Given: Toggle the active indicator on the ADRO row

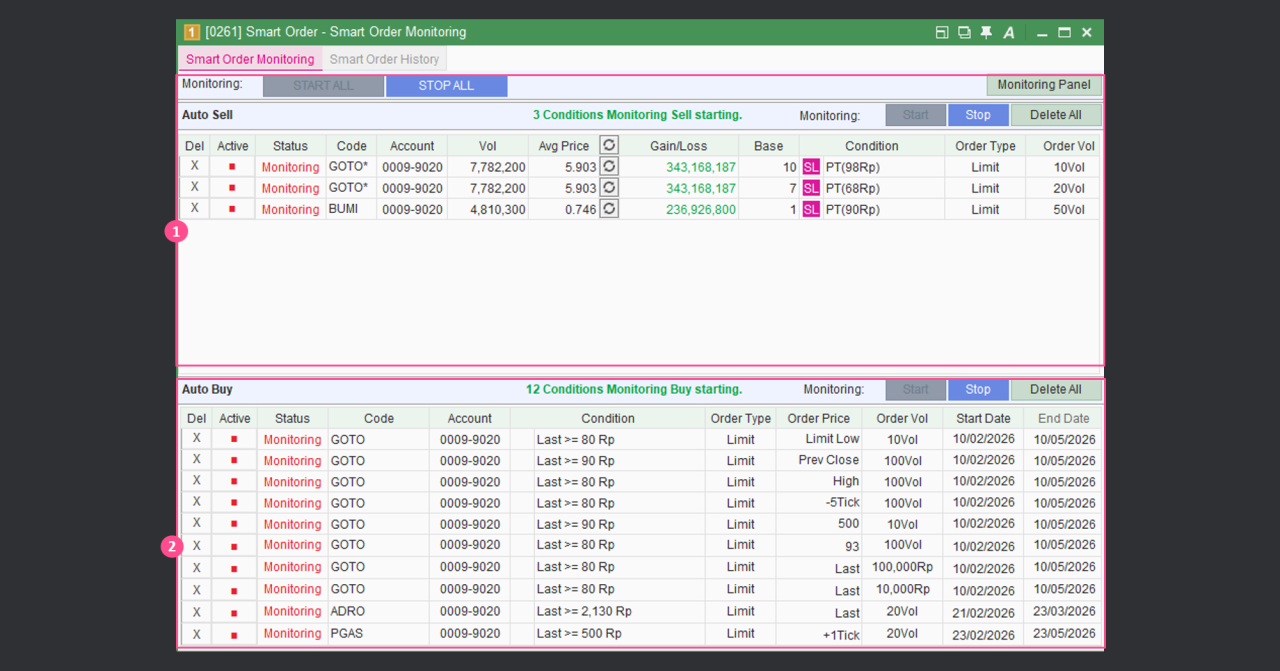Looking at the screenshot, I should pos(234,612).
